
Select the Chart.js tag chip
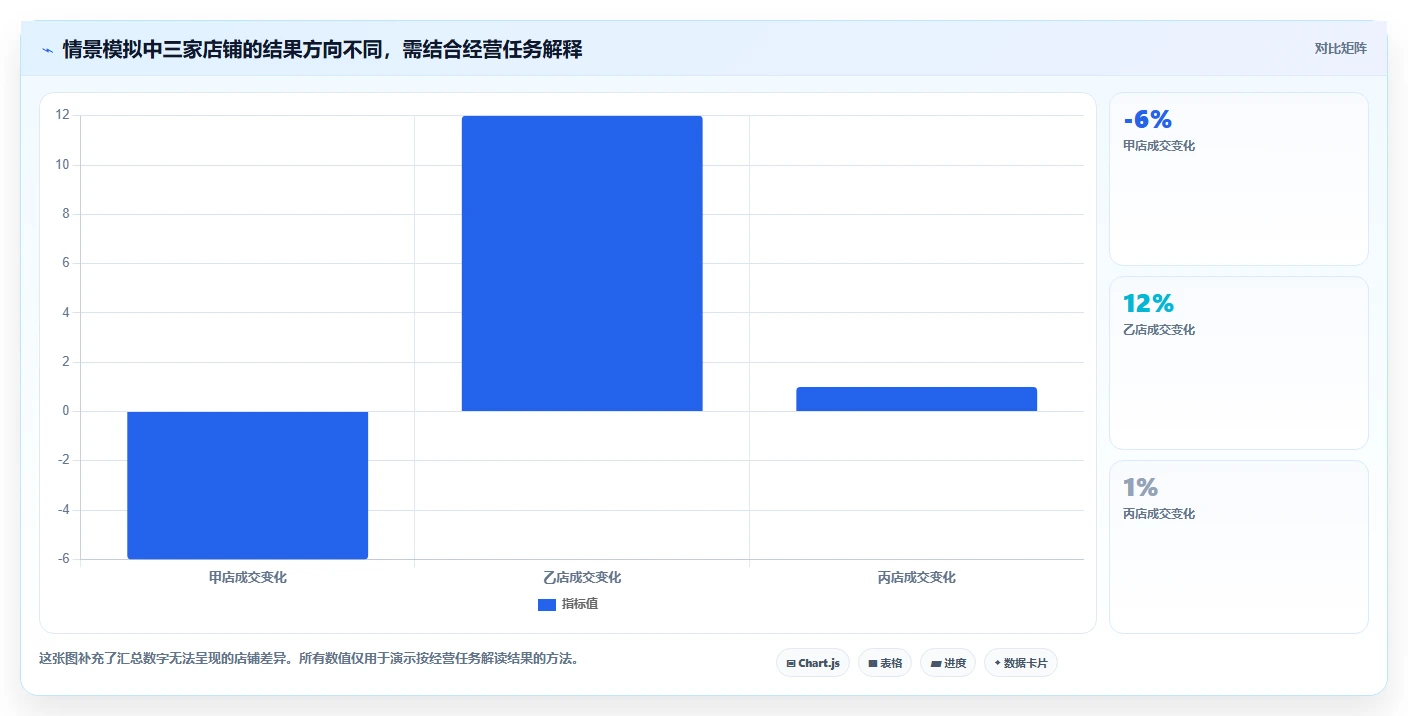click(813, 663)
